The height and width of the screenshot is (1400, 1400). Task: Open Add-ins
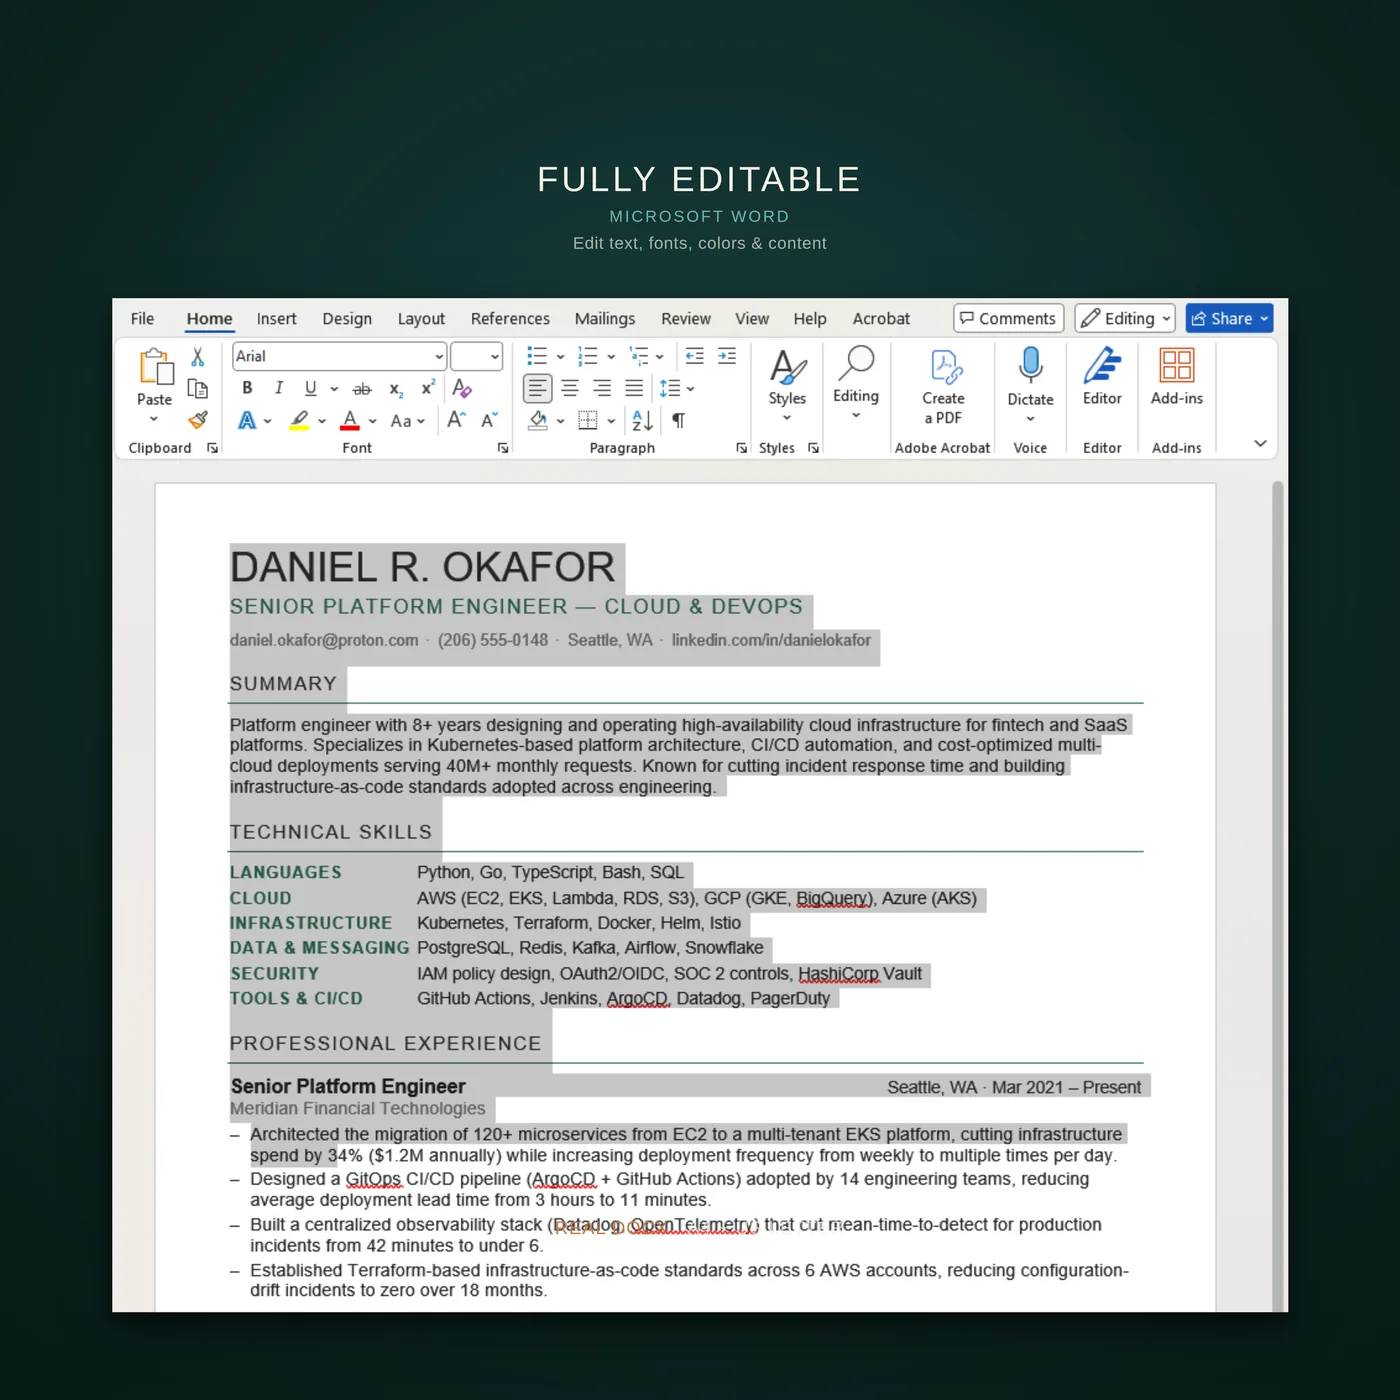(1177, 377)
